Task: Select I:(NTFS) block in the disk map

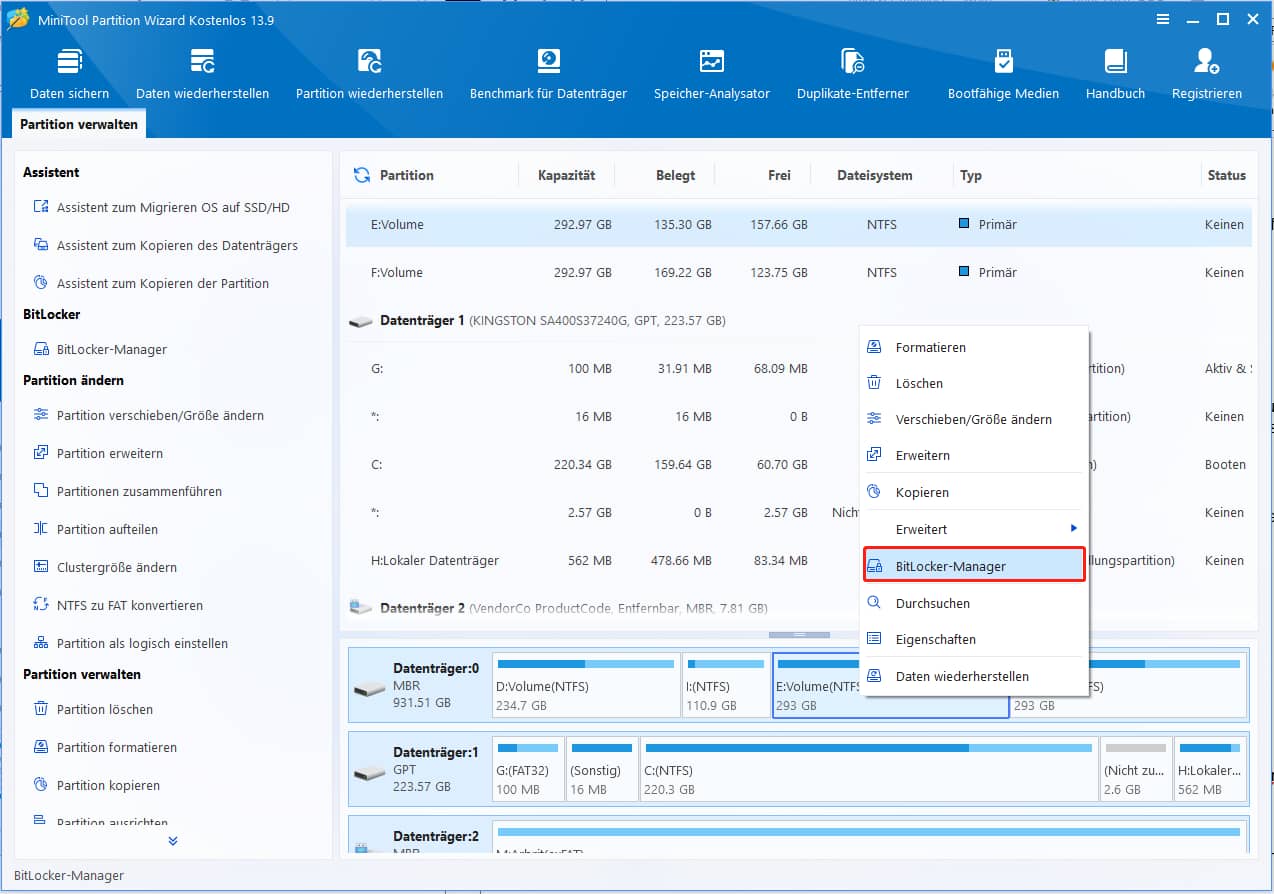Action: tap(727, 685)
